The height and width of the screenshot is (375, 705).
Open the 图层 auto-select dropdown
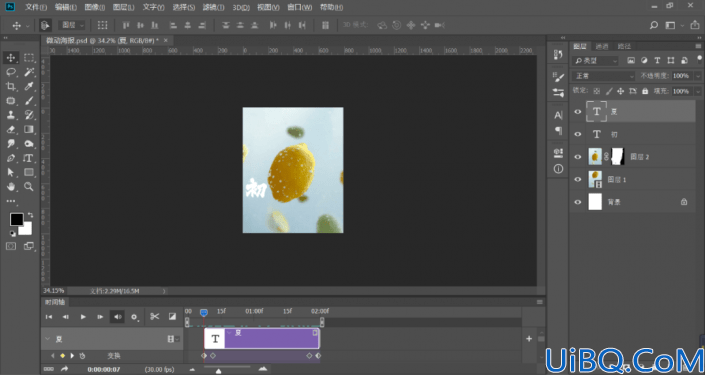tap(73, 25)
